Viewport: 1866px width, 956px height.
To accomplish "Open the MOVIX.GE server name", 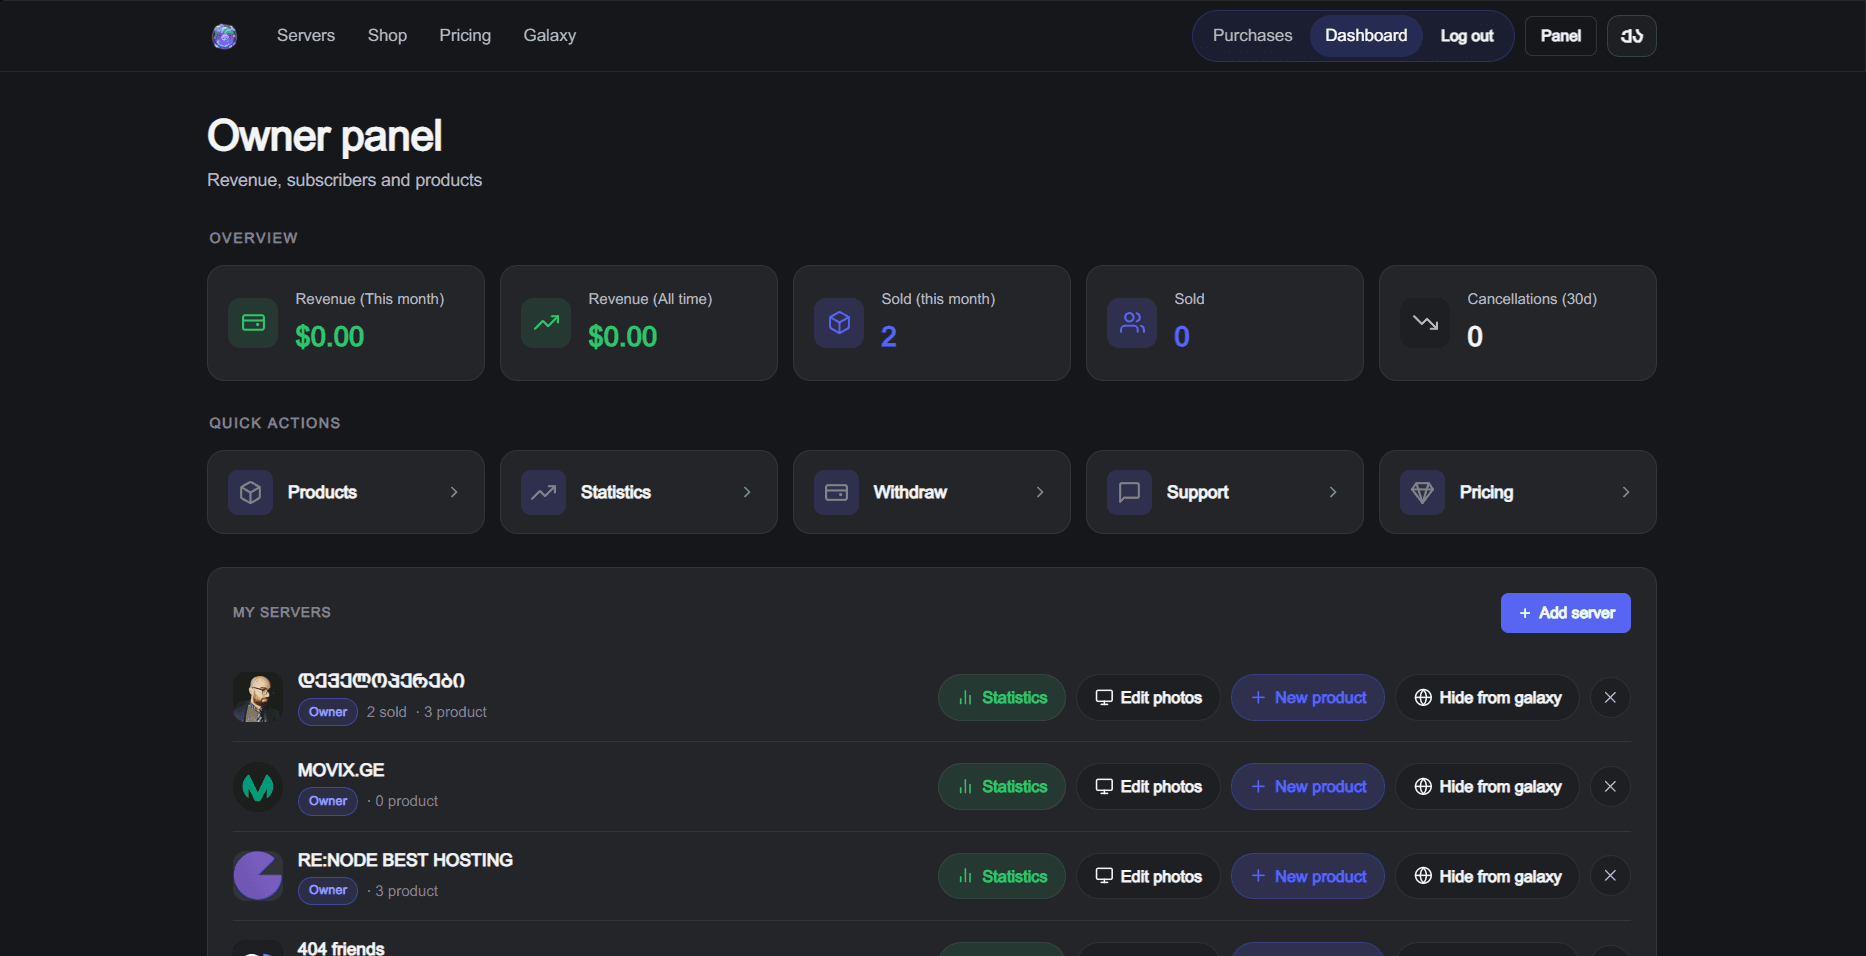I will [x=341, y=770].
